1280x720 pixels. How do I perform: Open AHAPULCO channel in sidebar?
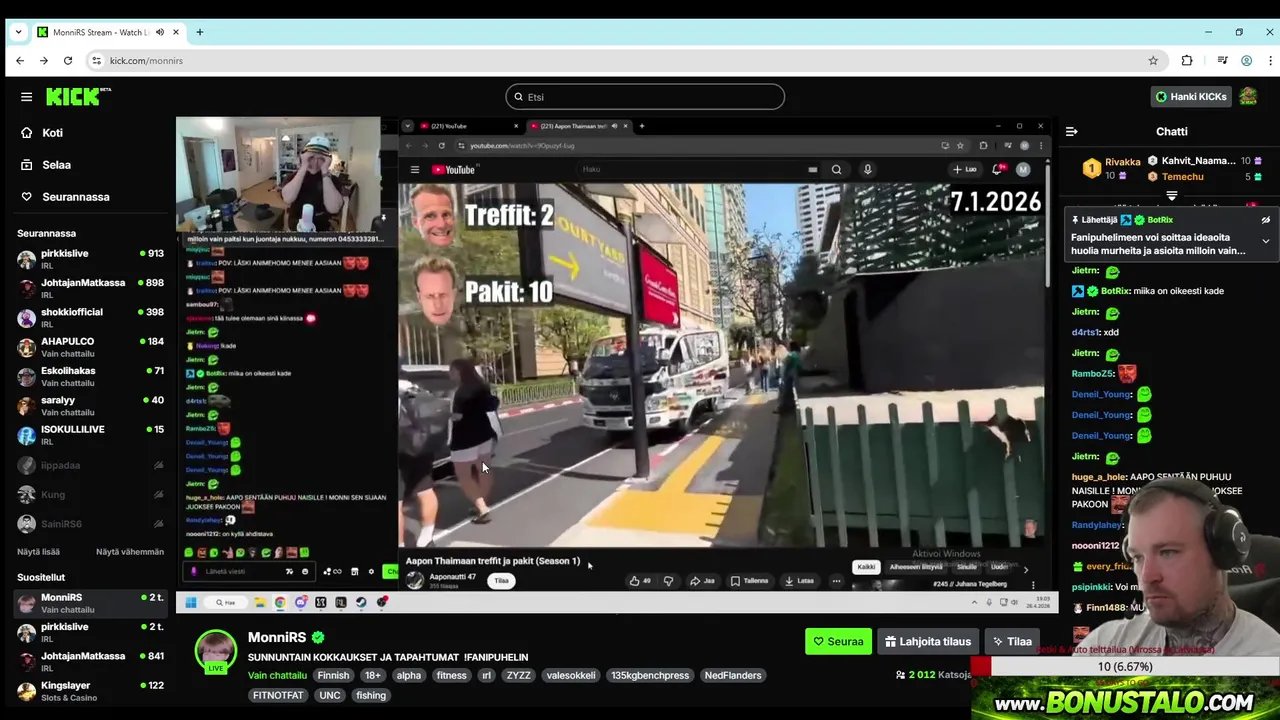[90, 347]
